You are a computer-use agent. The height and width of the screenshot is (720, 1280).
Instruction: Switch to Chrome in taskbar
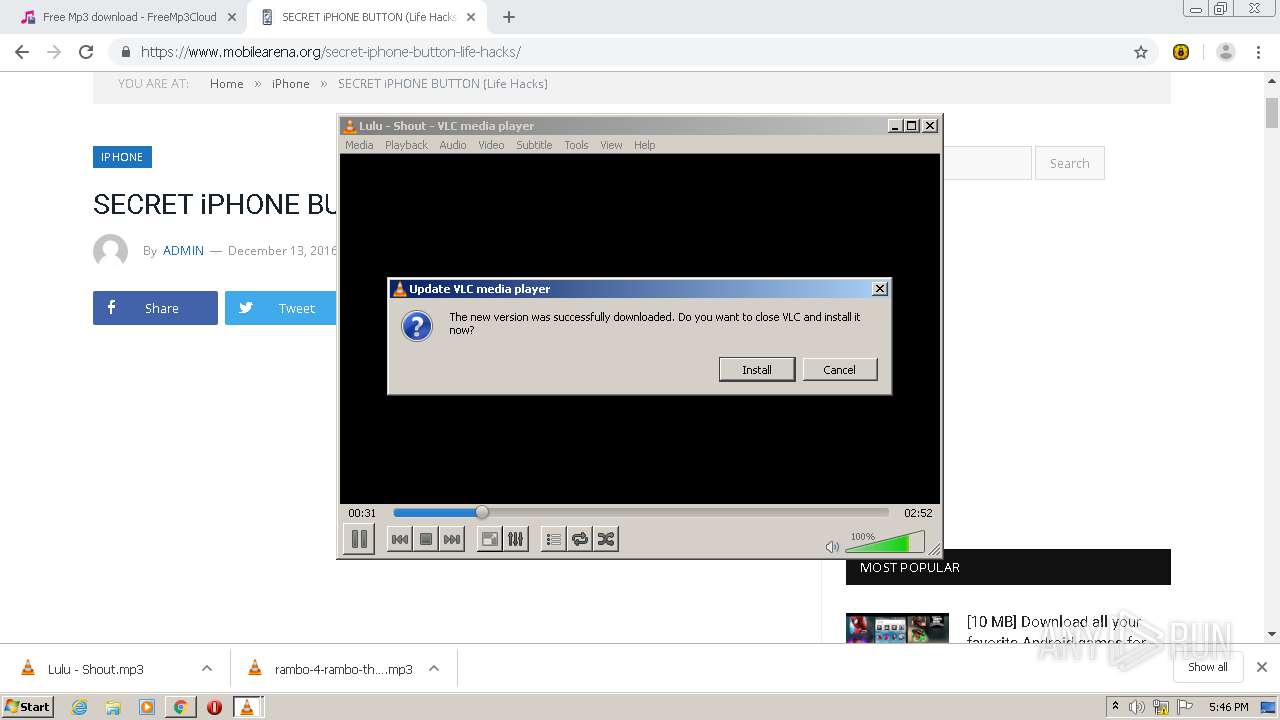[x=180, y=707]
